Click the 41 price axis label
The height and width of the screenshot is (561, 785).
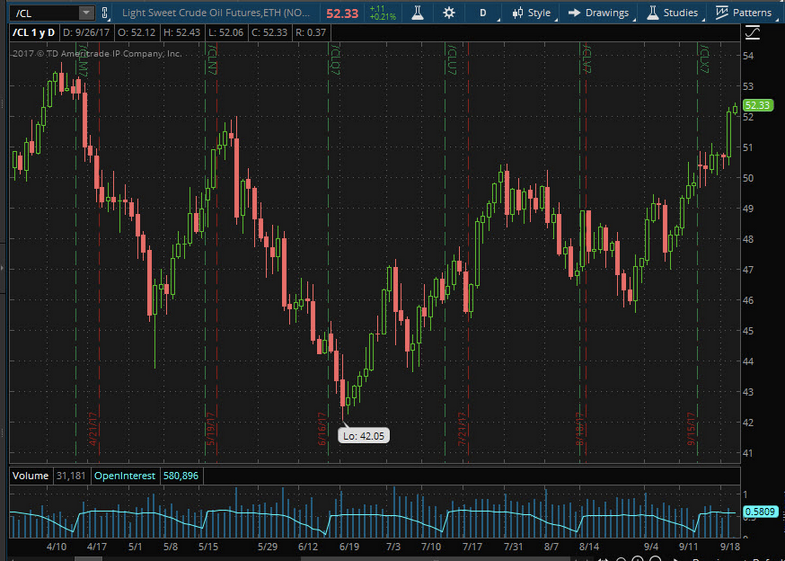[x=748, y=453]
